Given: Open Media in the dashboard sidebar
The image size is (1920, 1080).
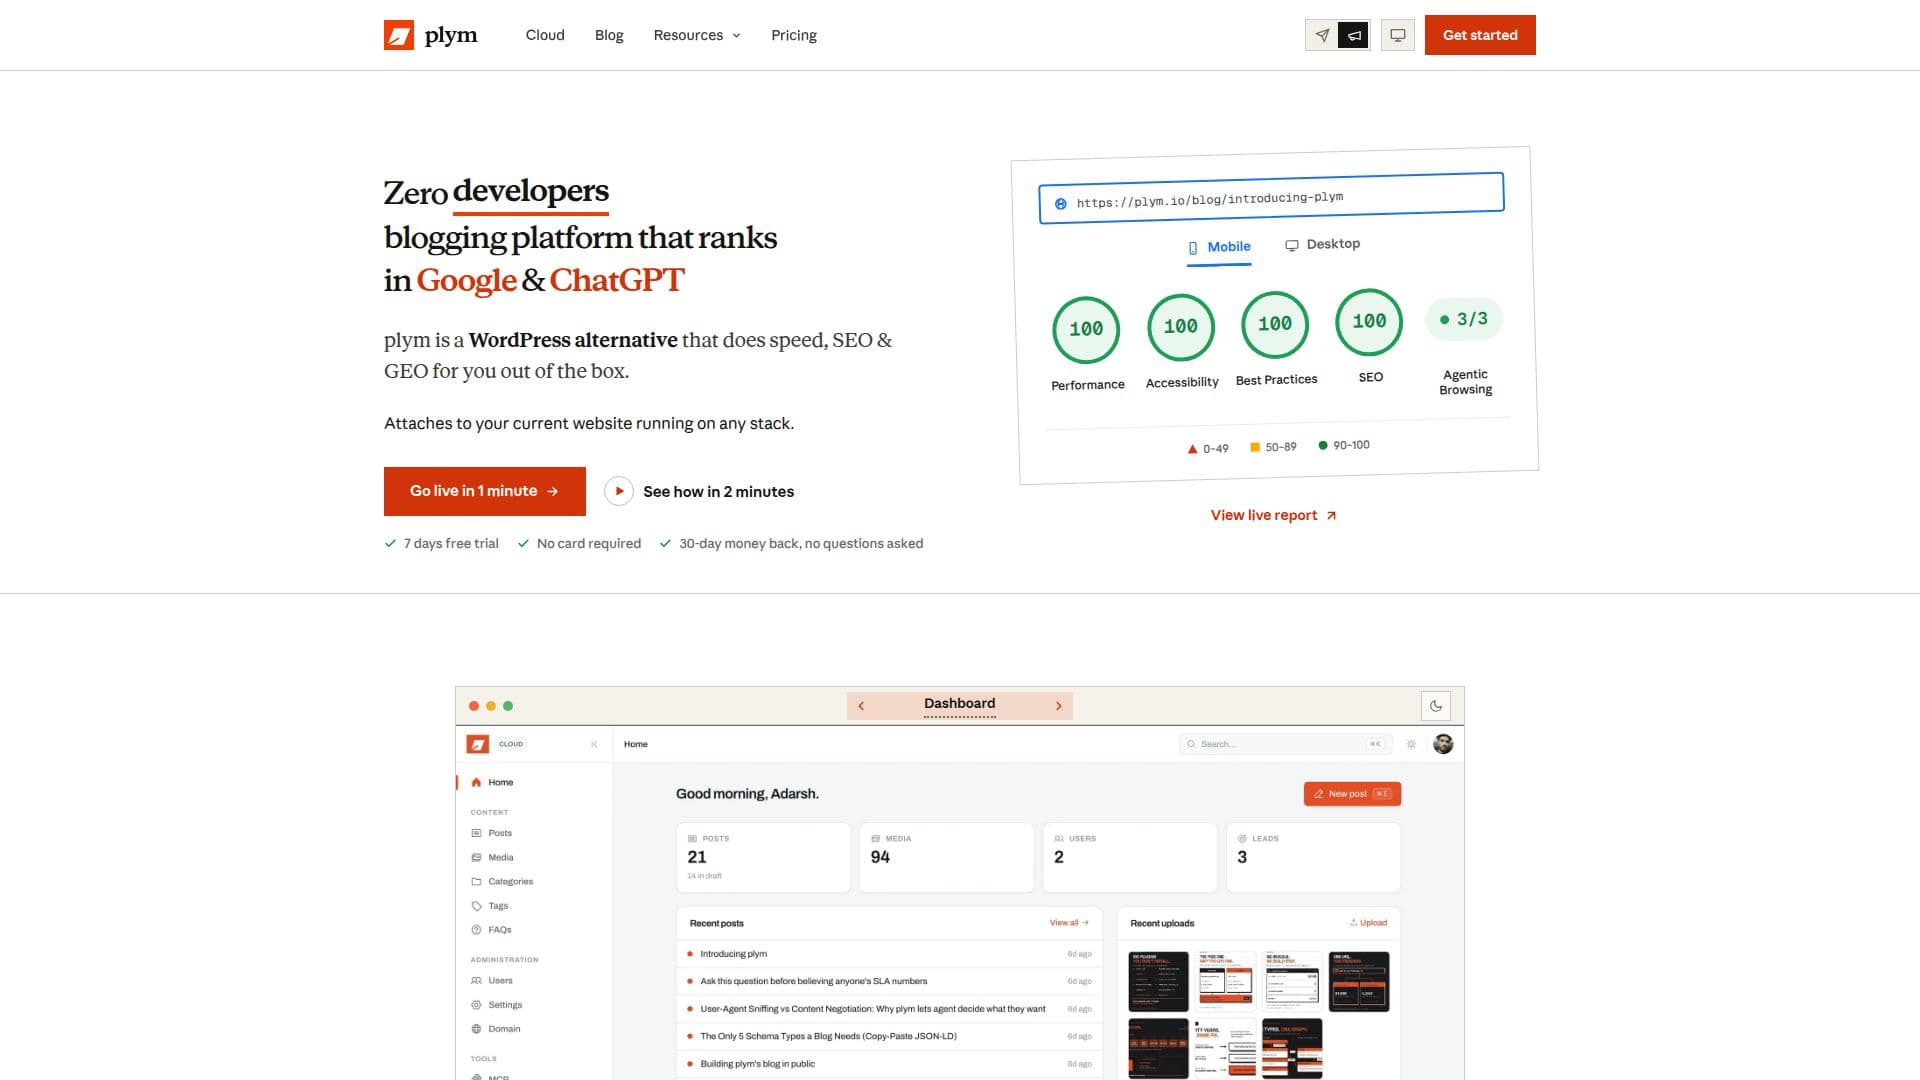Looking at the screenshot, I should point(492,857).
